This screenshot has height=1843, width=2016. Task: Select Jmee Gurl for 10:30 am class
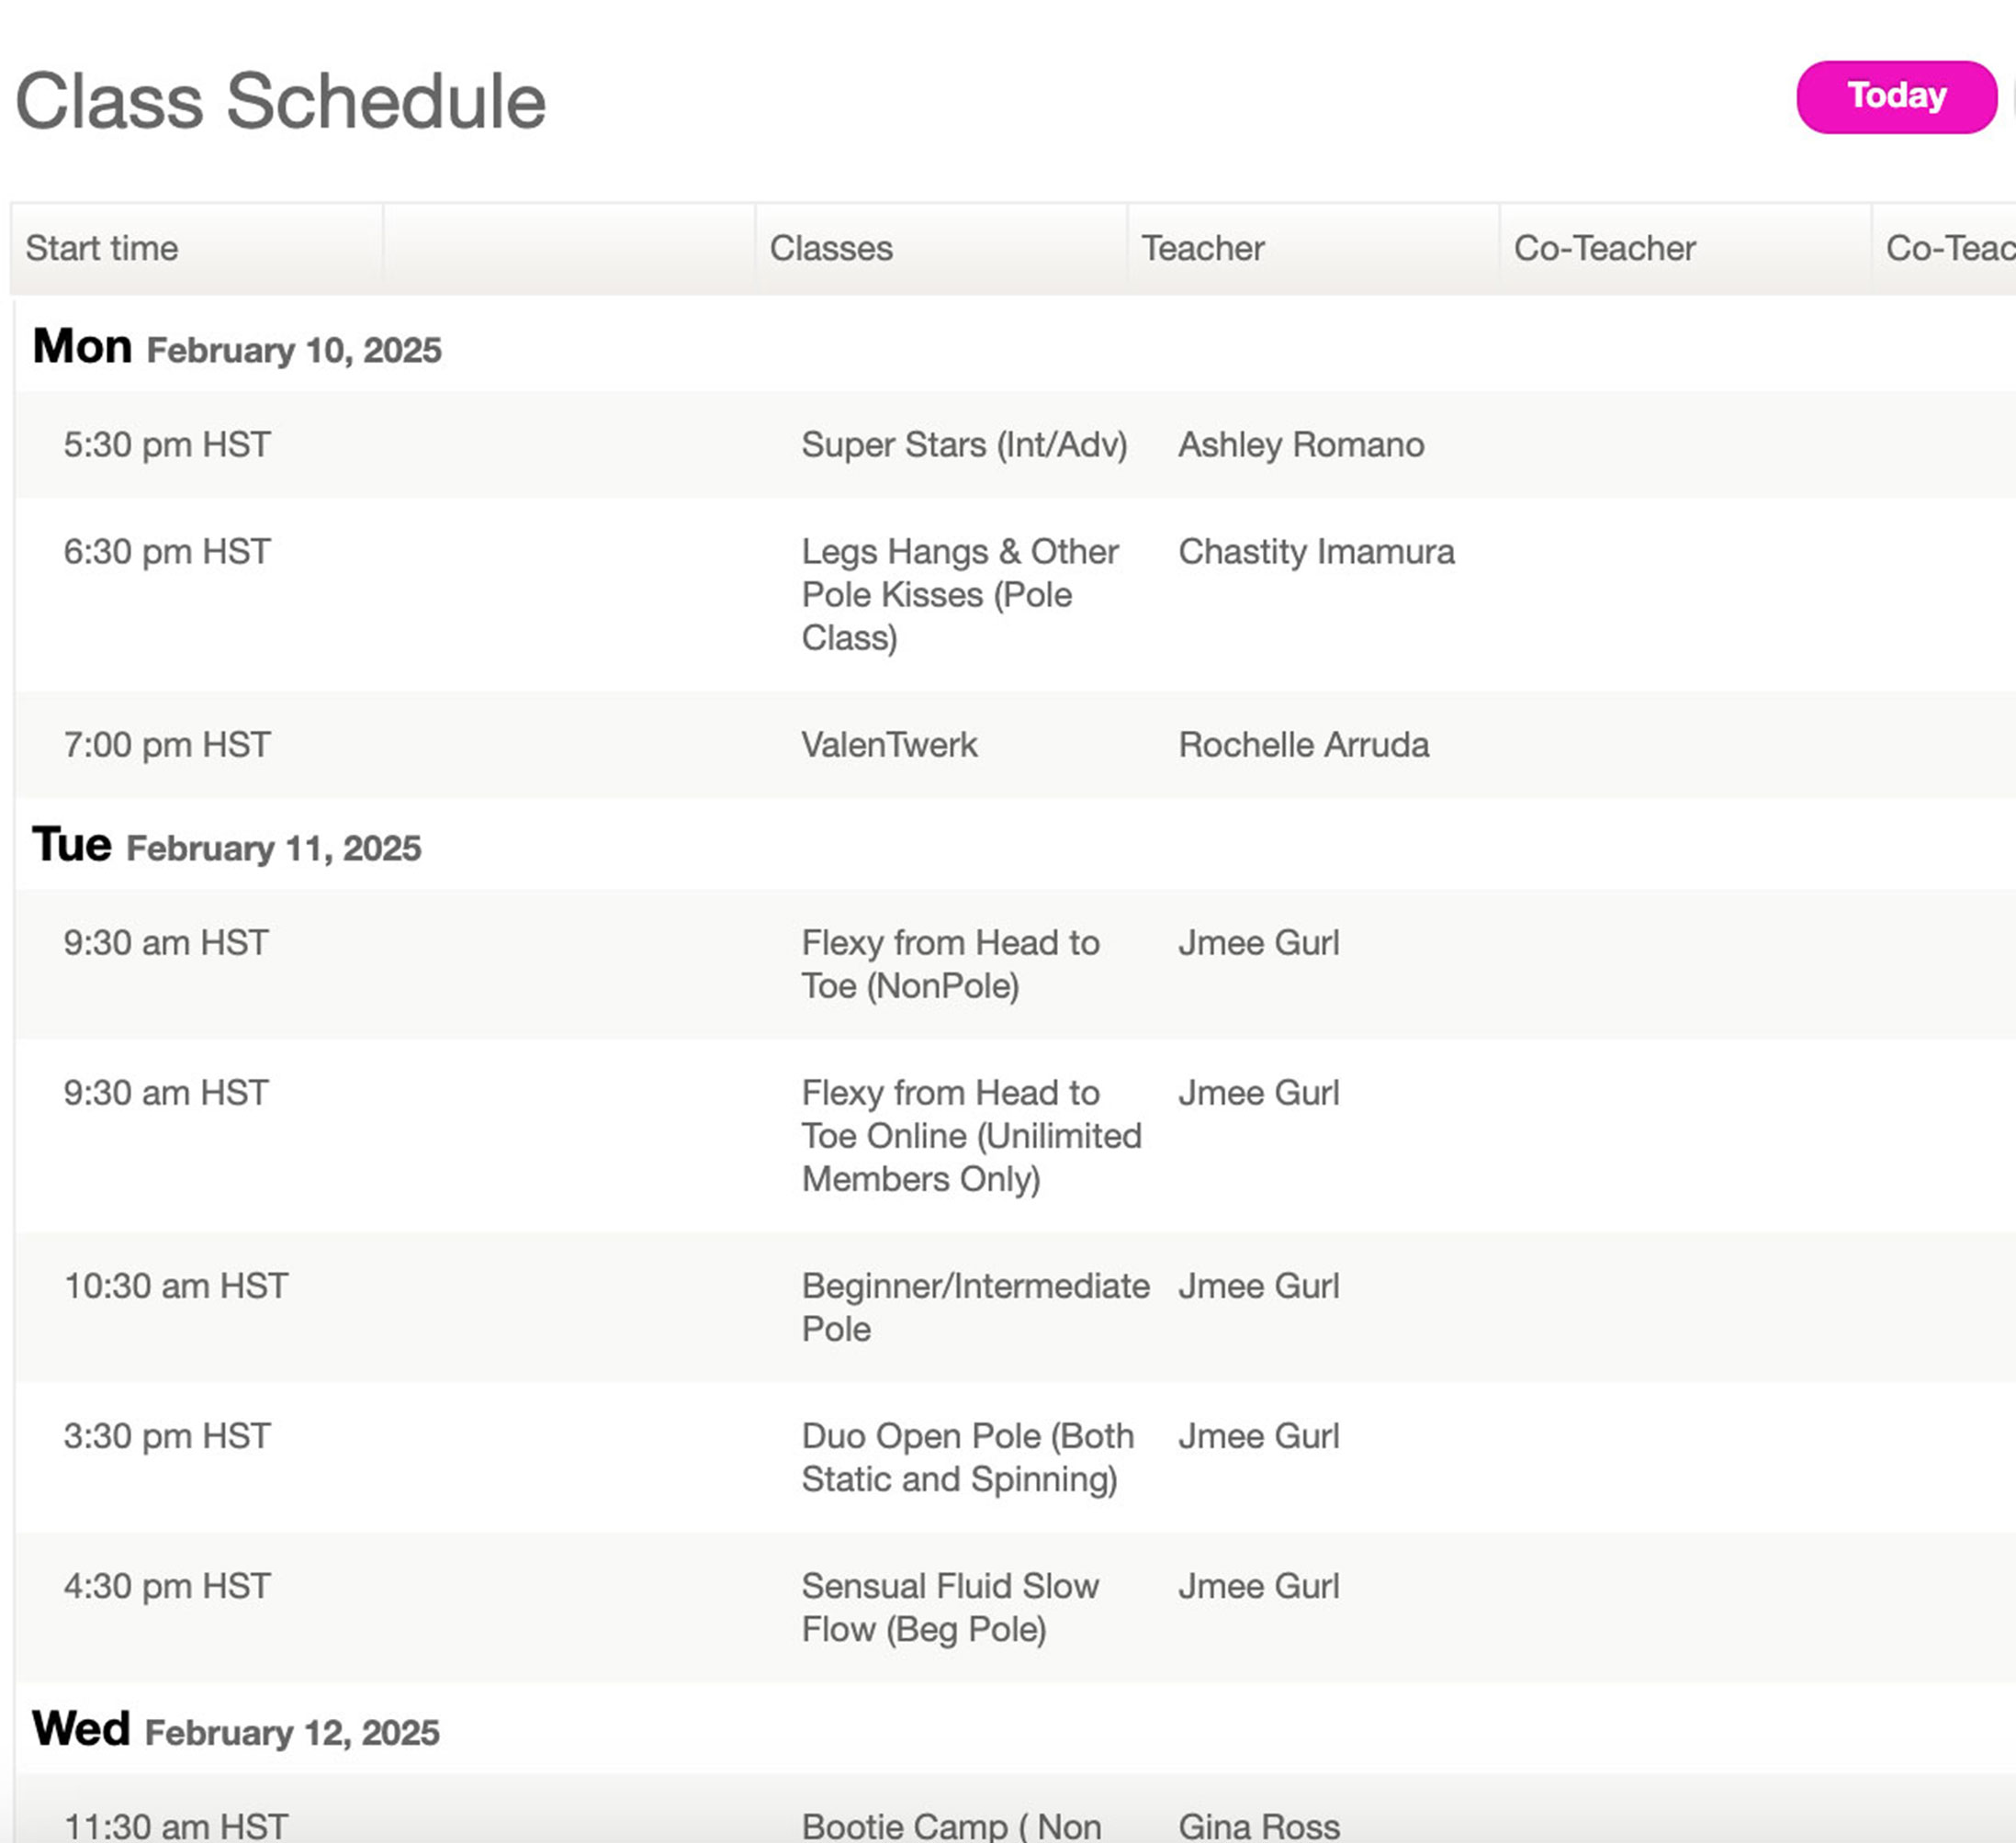(1258, 1286)
